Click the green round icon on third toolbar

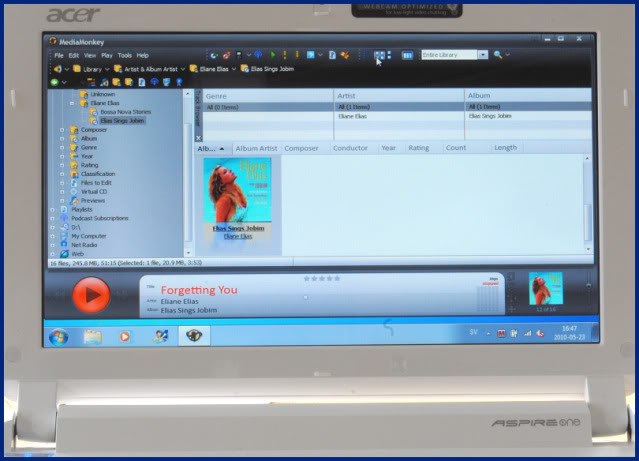[54, 82]
